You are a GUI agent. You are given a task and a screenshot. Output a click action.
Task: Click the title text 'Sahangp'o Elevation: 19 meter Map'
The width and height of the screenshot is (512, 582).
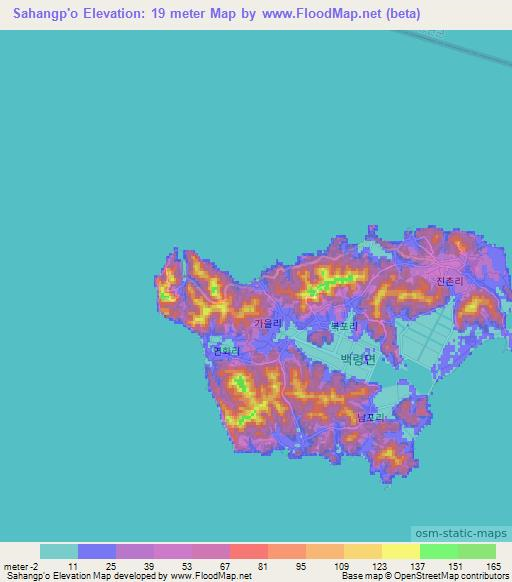(124, 14)
